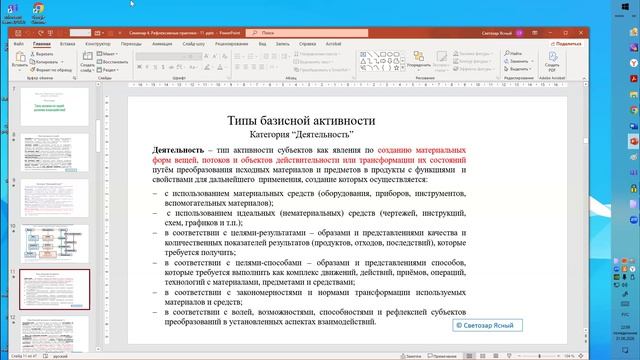Select the triangle shape in shapes gallery
Image resolution: width=640 pixels, height=360 pixels.
pos(363,61)
